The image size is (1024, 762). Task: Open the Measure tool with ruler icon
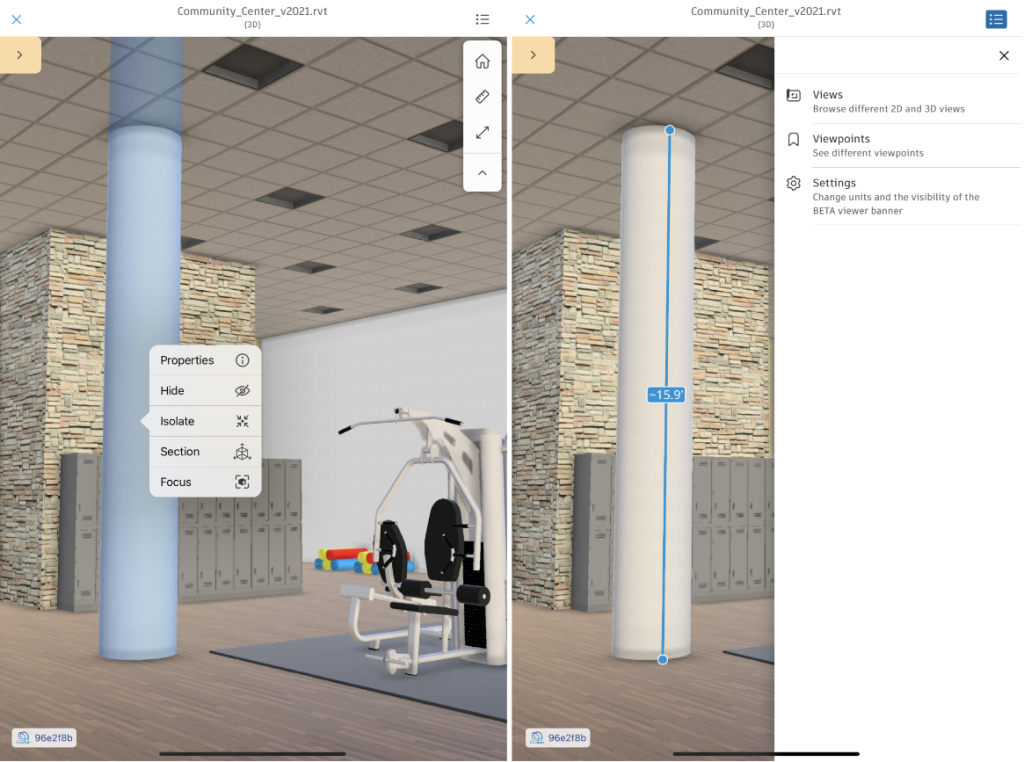click(482, 96)
